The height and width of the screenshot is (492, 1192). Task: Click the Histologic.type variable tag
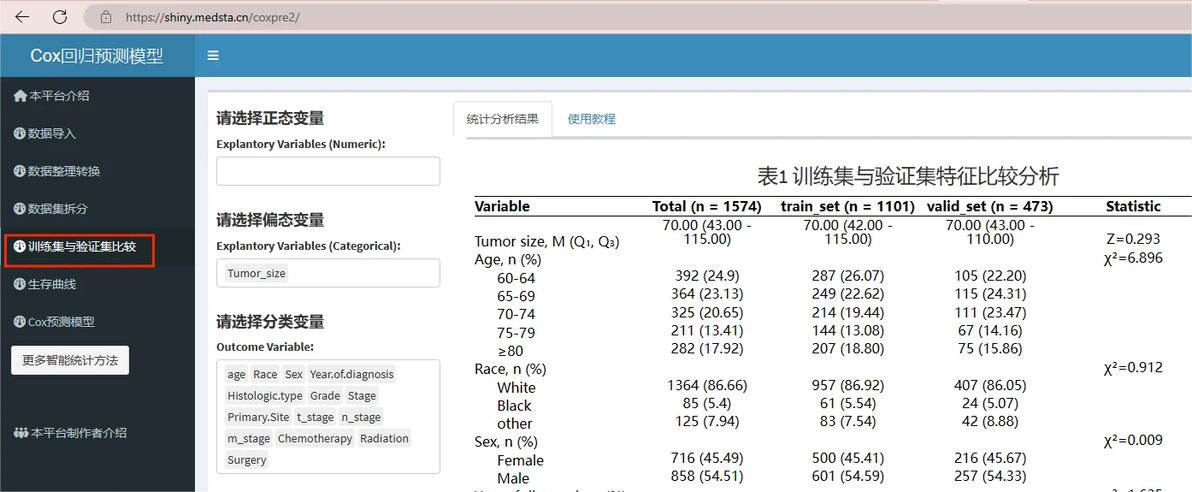(x=265, y=396)
